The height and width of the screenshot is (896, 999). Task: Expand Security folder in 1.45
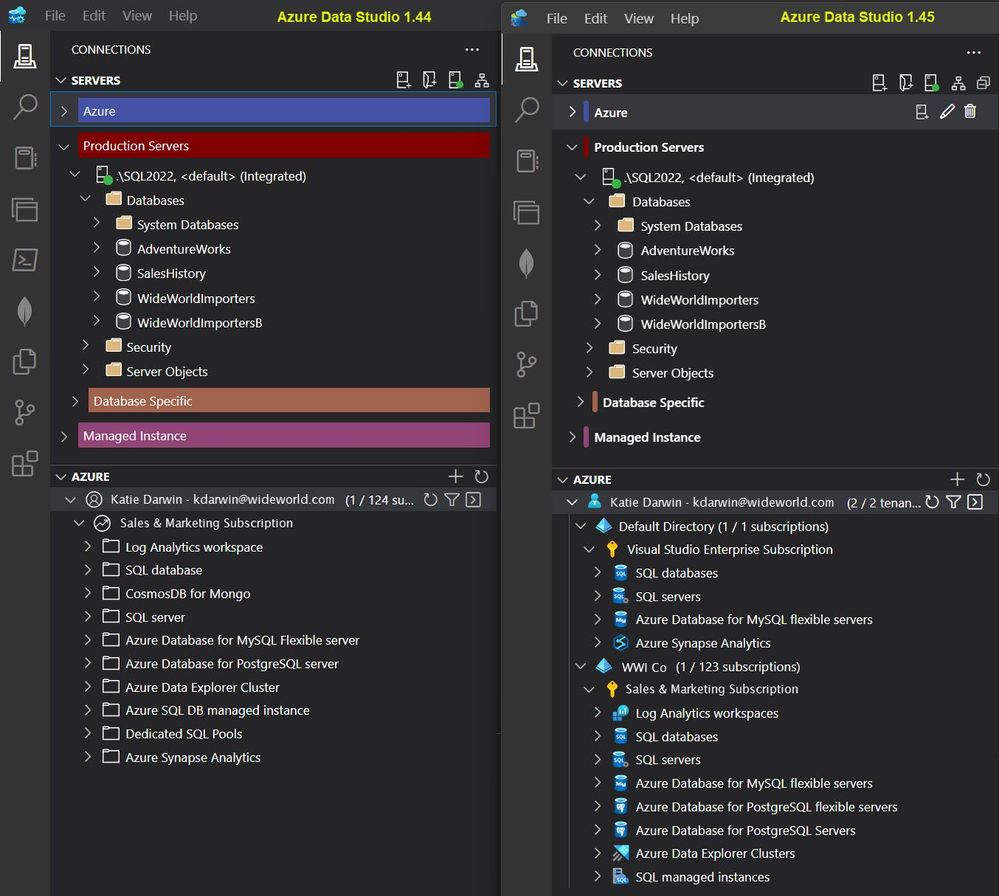click(x=589, y=348)
